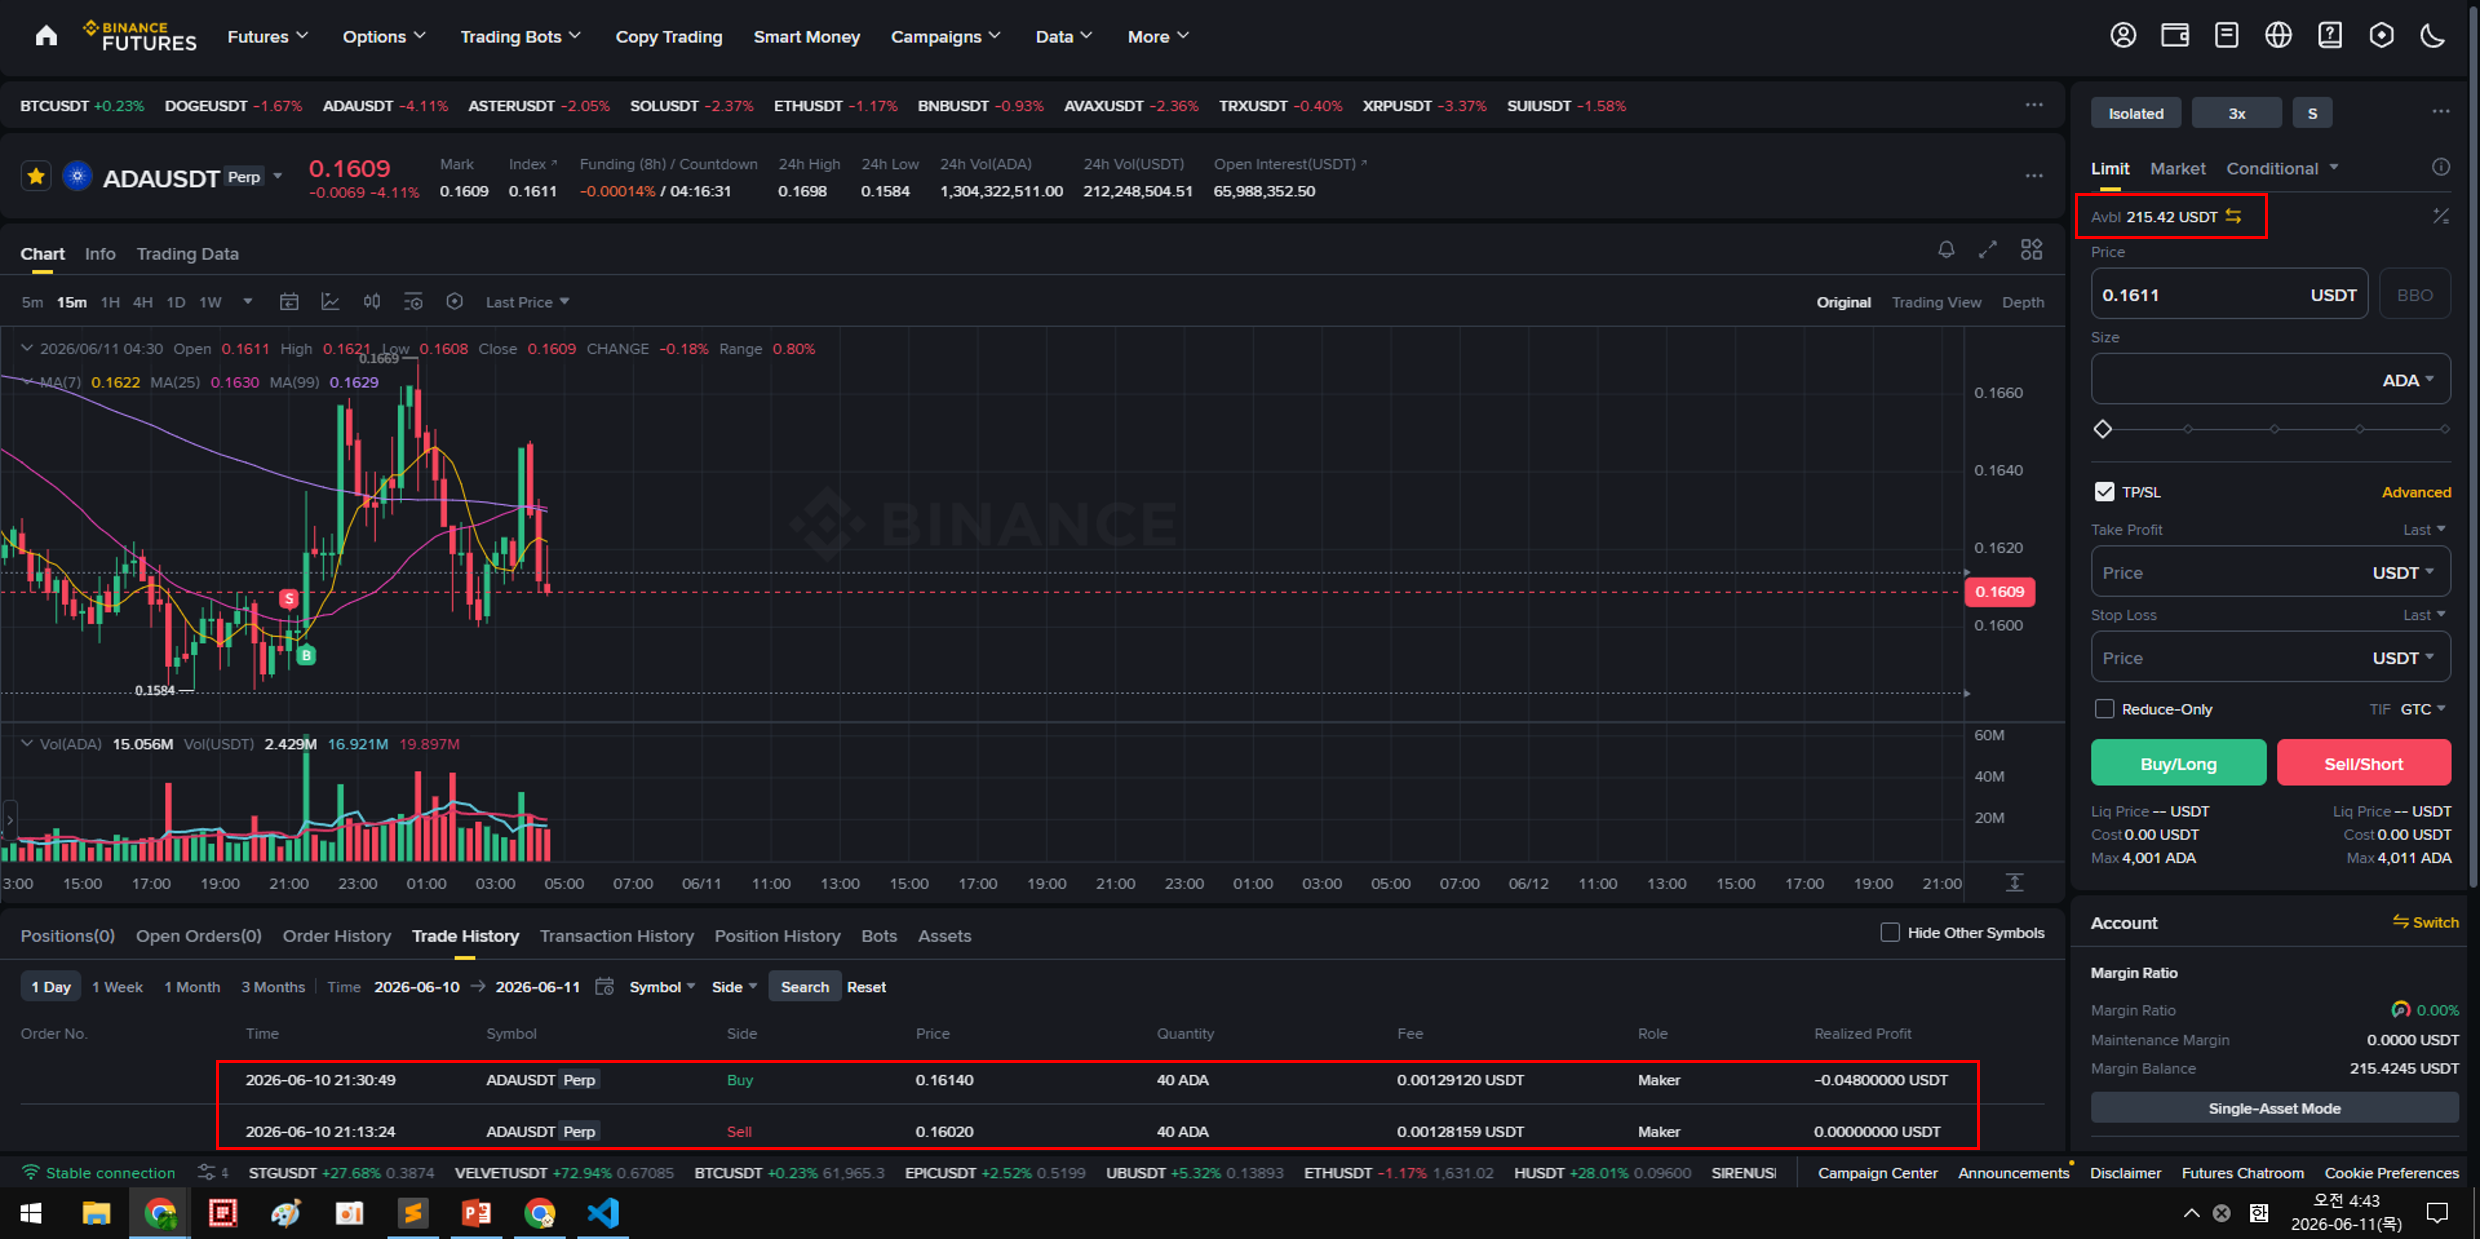This screenshot has height=1239, width=2480.
Task: Open the Last Price dropdown
Action: point(528,302)
